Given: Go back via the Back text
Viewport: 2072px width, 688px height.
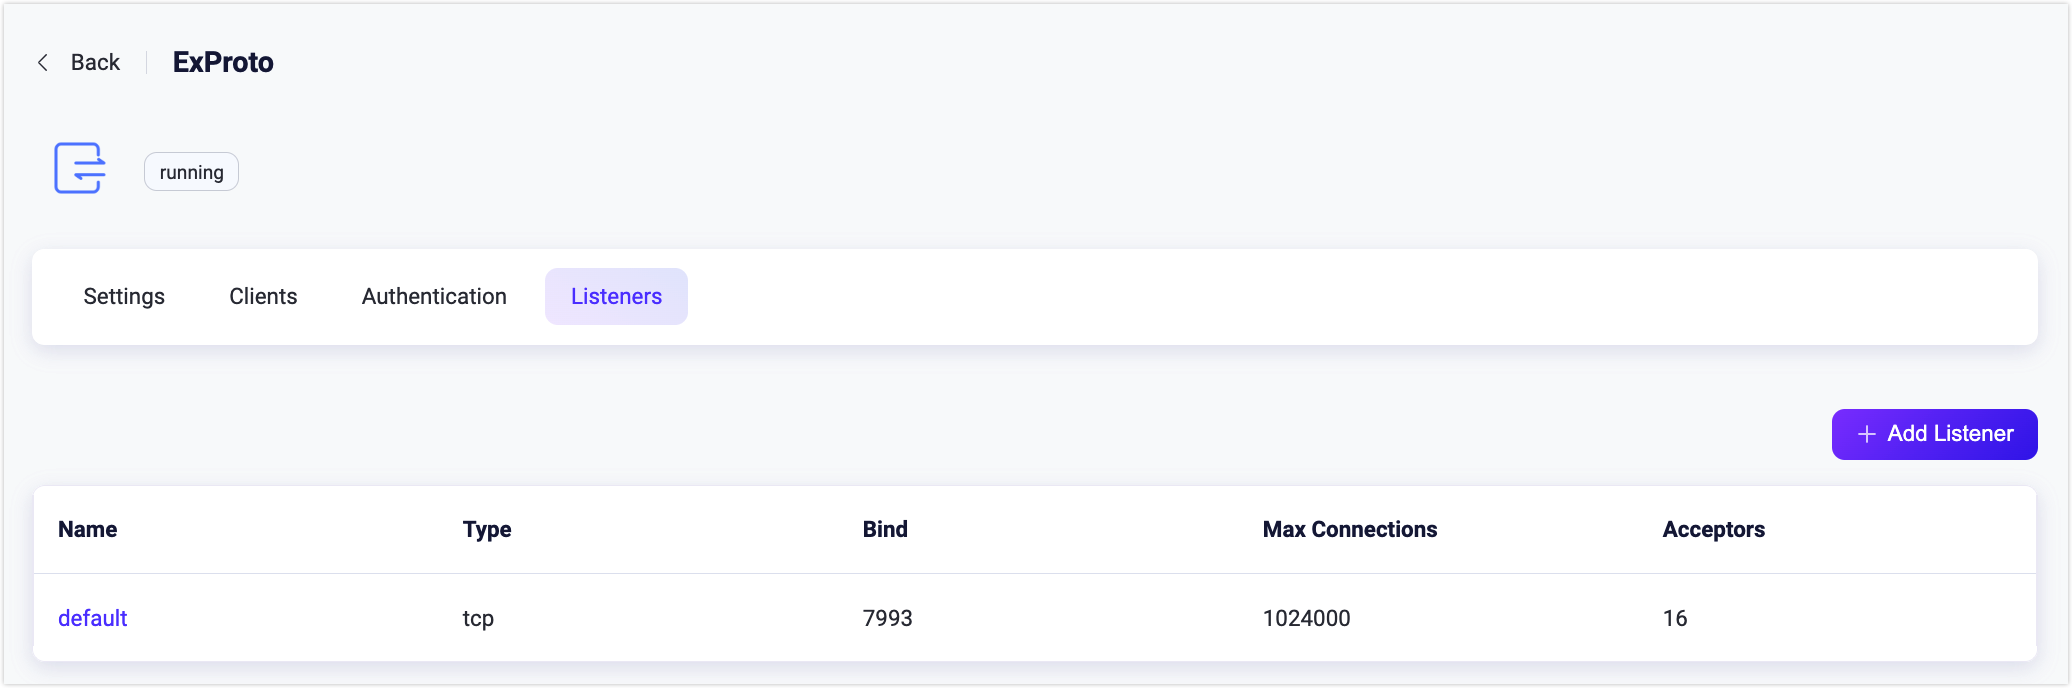Looking at the screenshot, I should (x=95, y=63).
